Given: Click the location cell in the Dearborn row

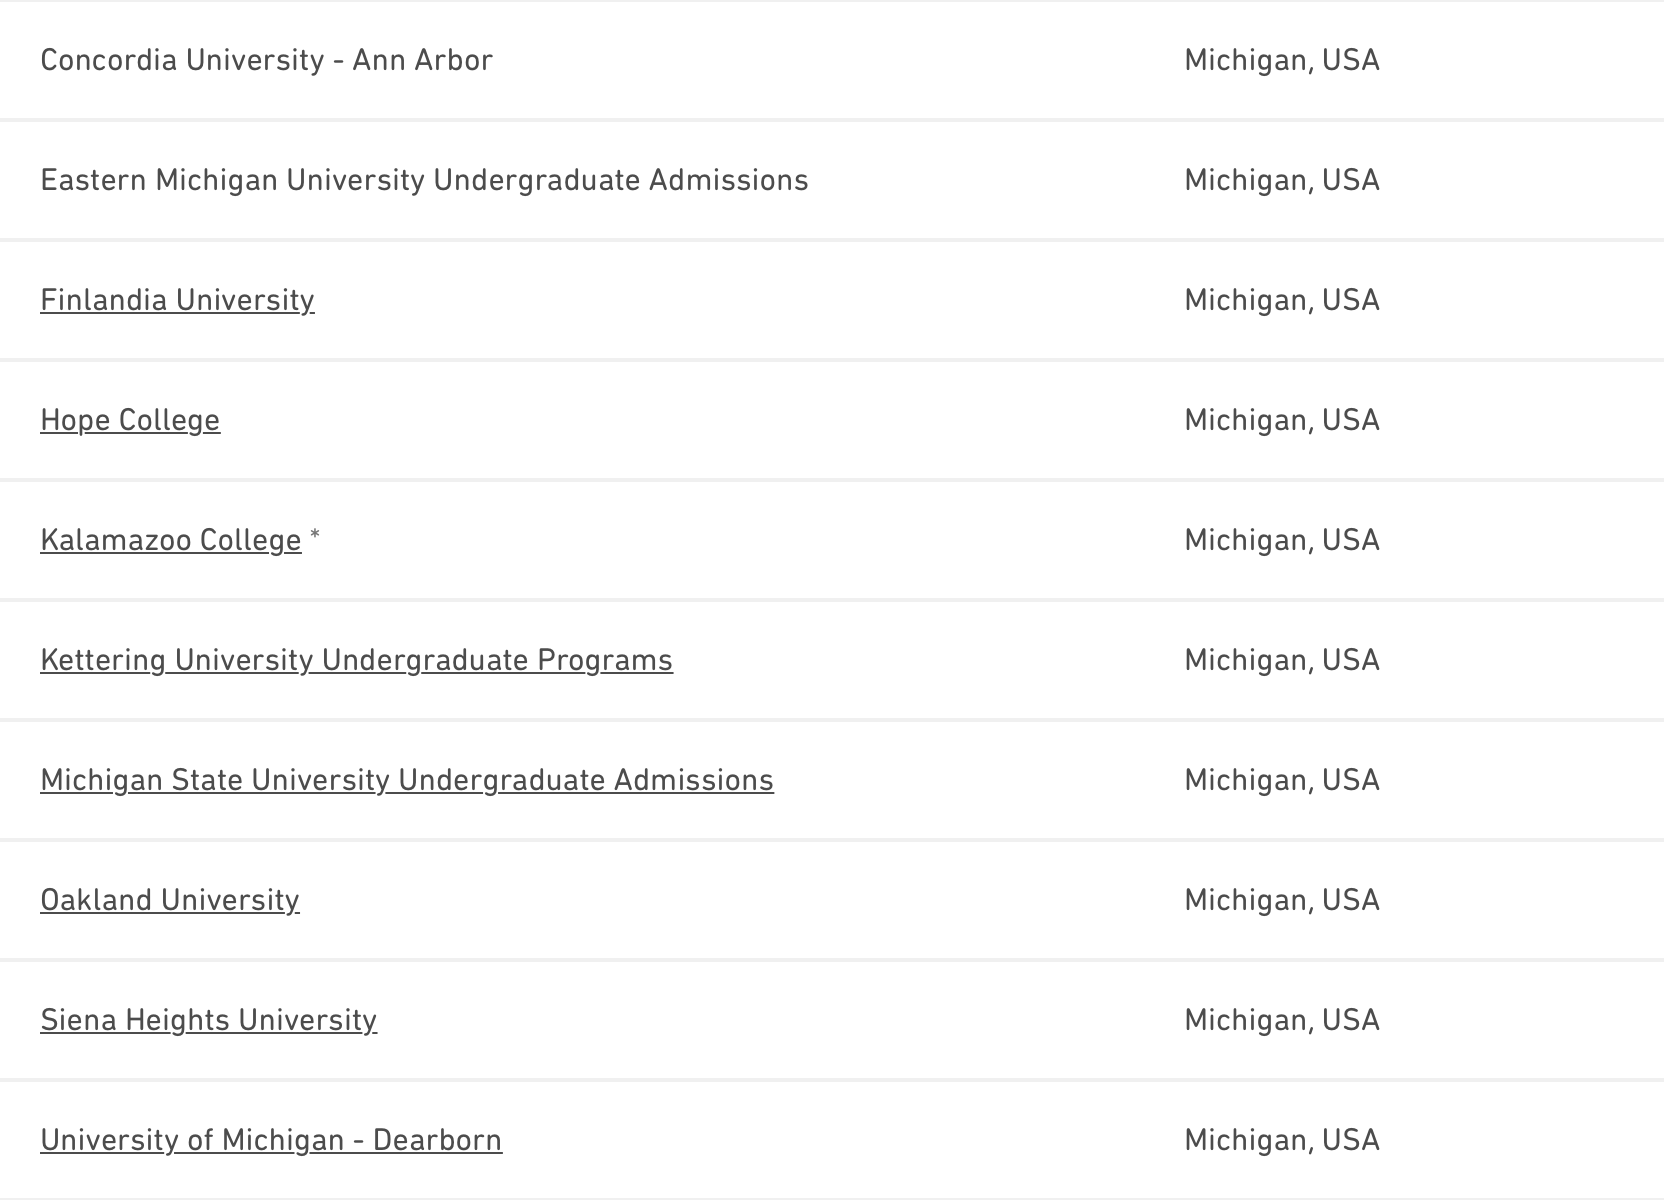Looking at the screenshot, I should point(1281,1140).
